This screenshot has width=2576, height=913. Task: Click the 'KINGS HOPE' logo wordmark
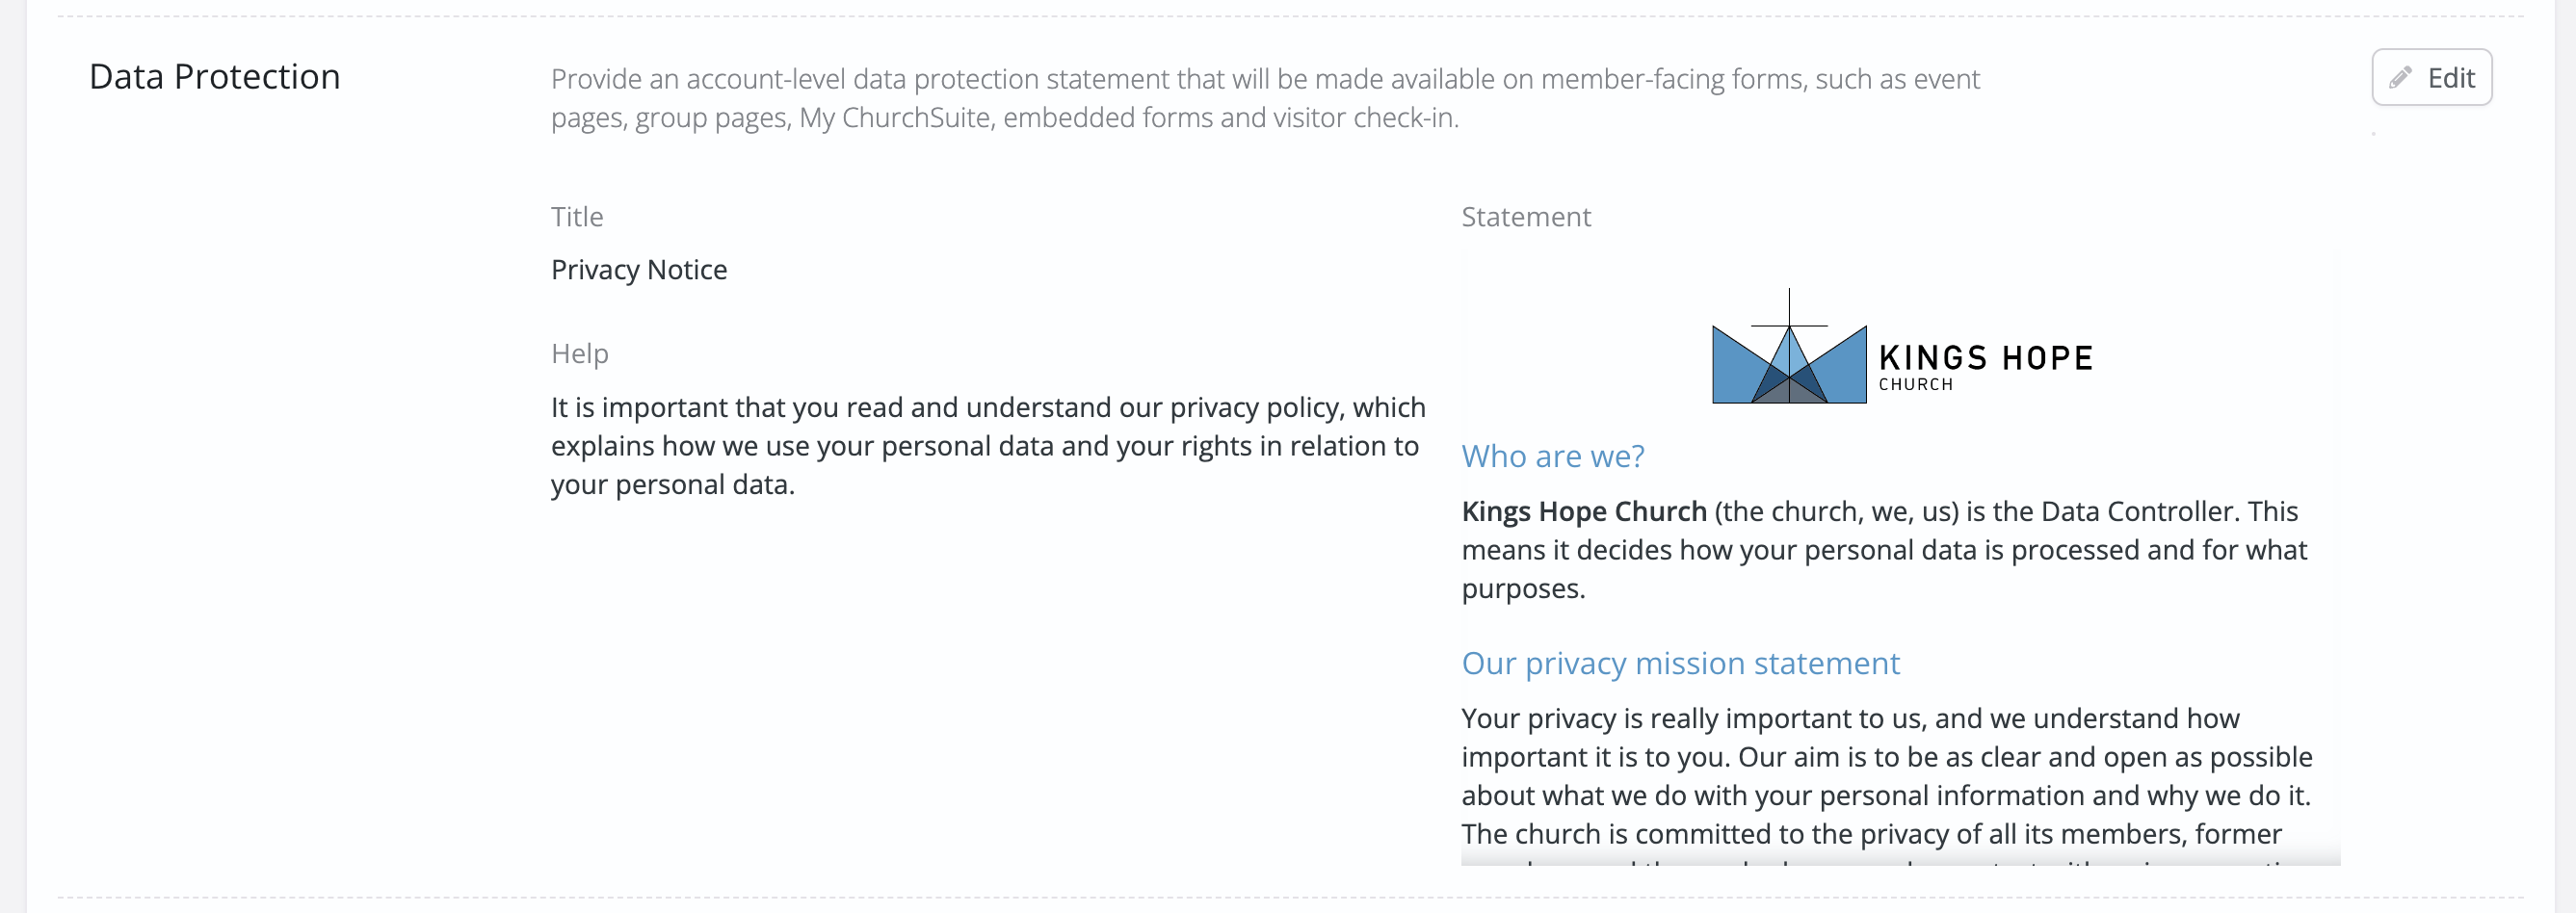[1986, 358]
